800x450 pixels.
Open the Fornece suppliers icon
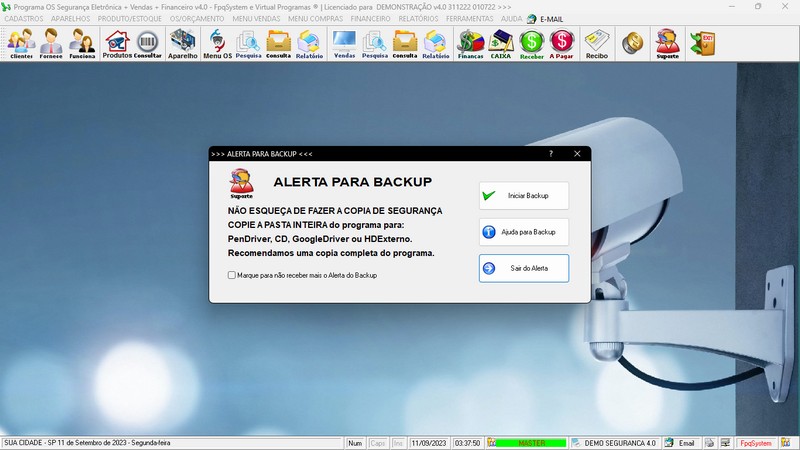point(51,44)
